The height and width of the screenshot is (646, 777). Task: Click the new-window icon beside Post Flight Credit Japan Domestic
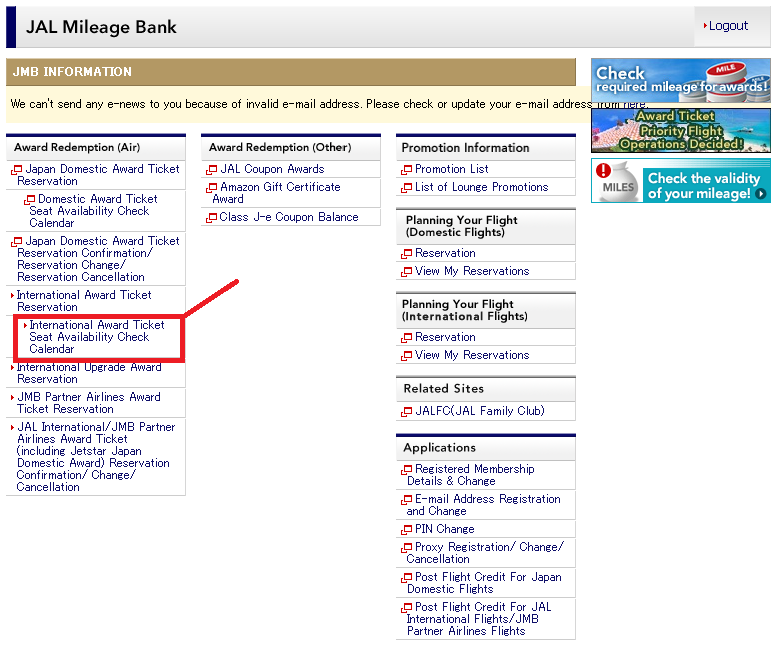(x=406, y=578)
